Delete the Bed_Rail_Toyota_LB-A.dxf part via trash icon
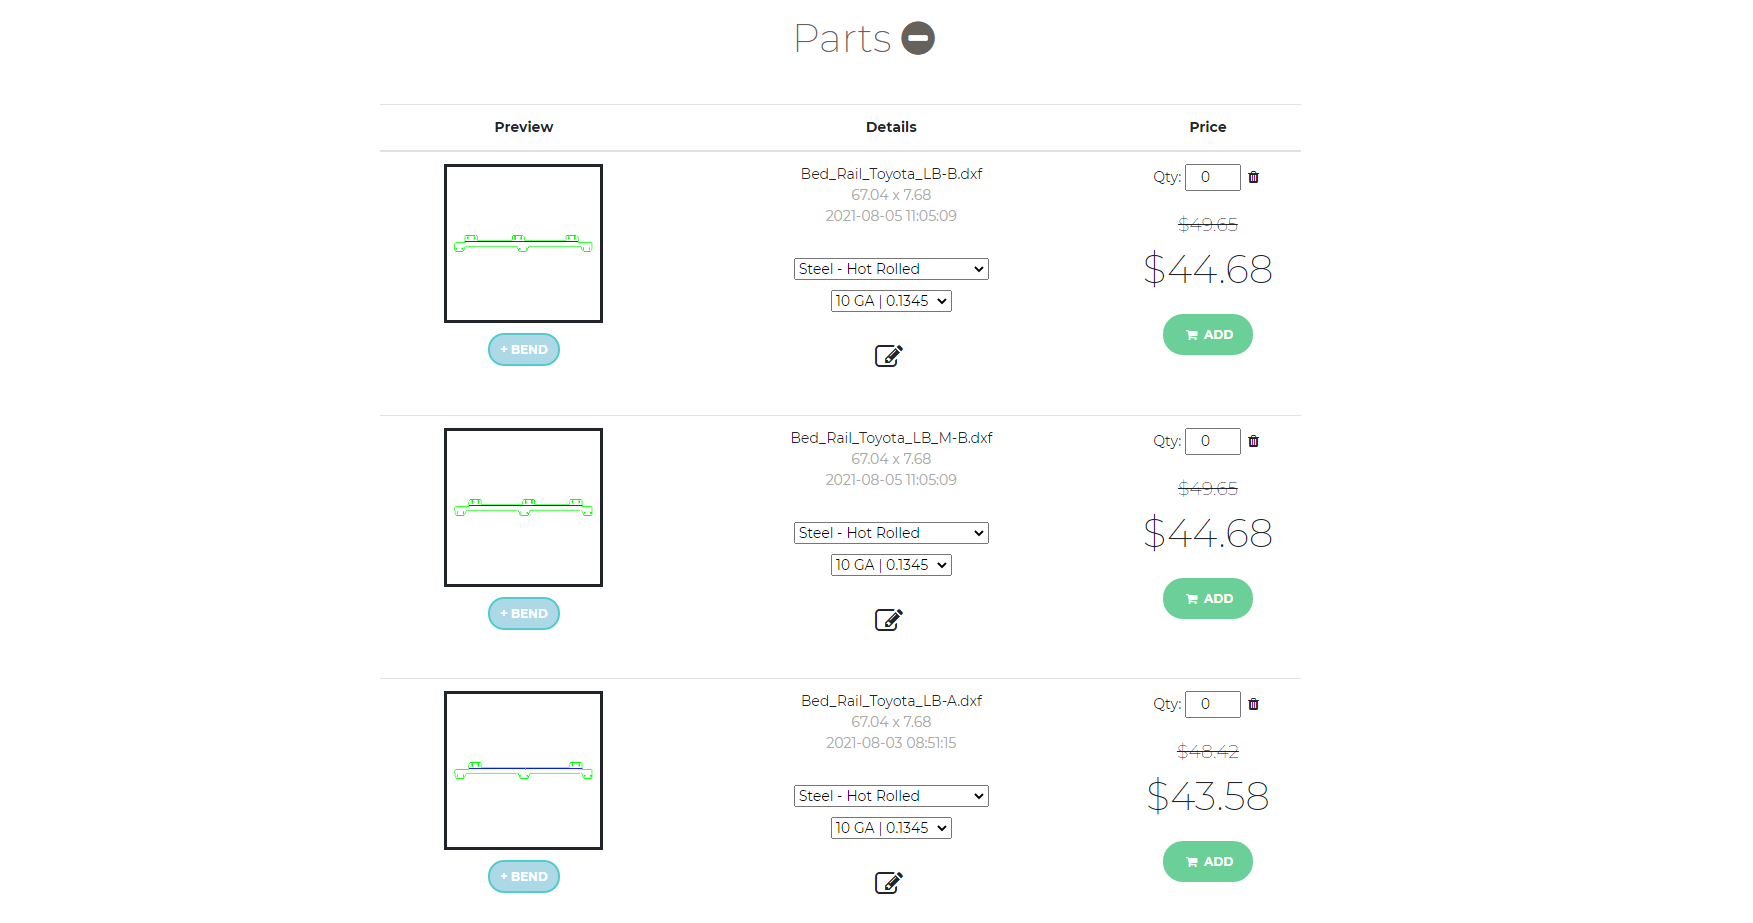Viewport: 1753px width, 923px height. [1253, 704]
